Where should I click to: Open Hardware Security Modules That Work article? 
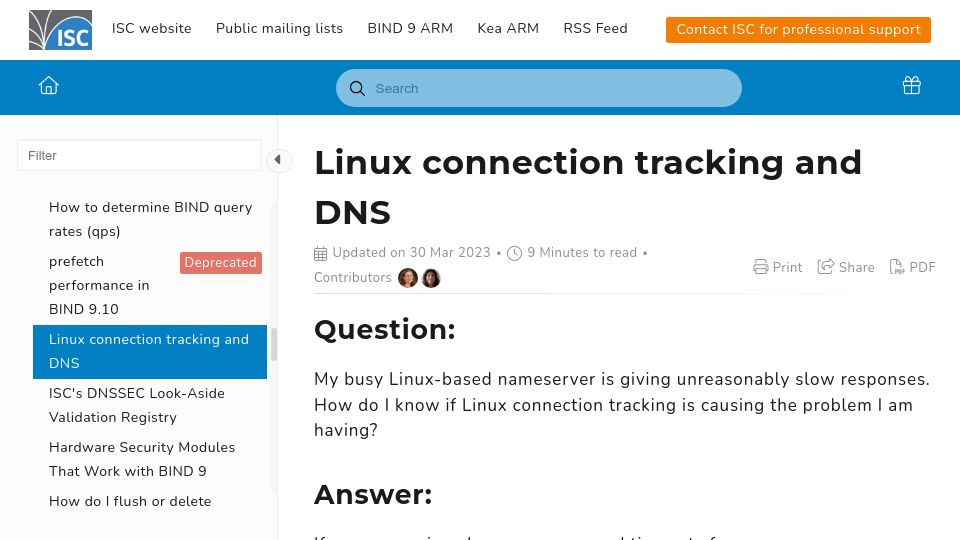coord(142,459)
